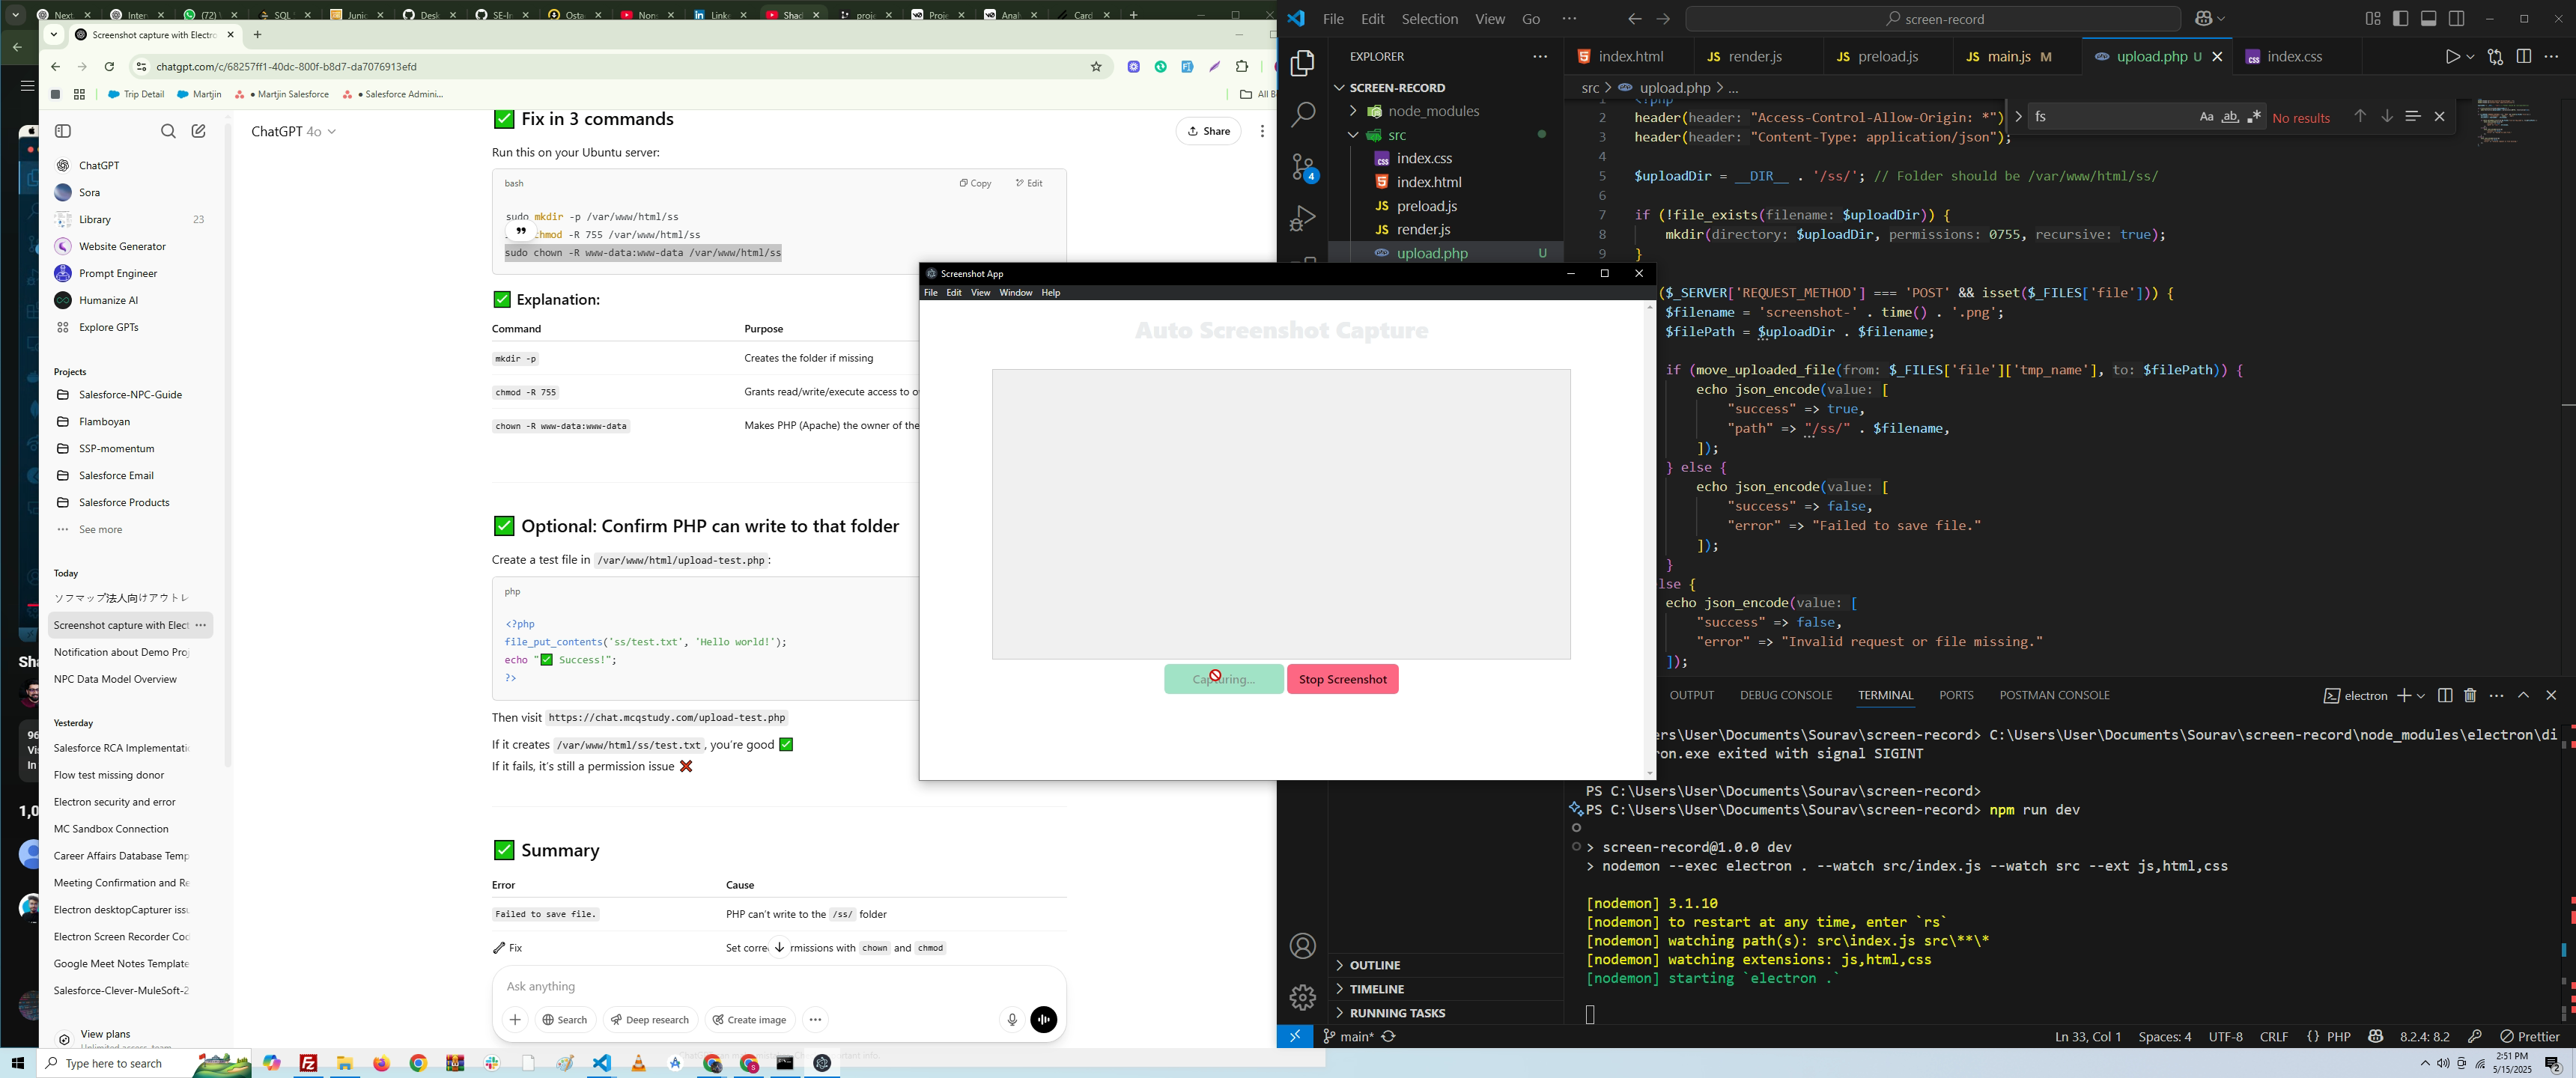Click the dictate microphone icon in ChatGPT

point(1012,1019)
